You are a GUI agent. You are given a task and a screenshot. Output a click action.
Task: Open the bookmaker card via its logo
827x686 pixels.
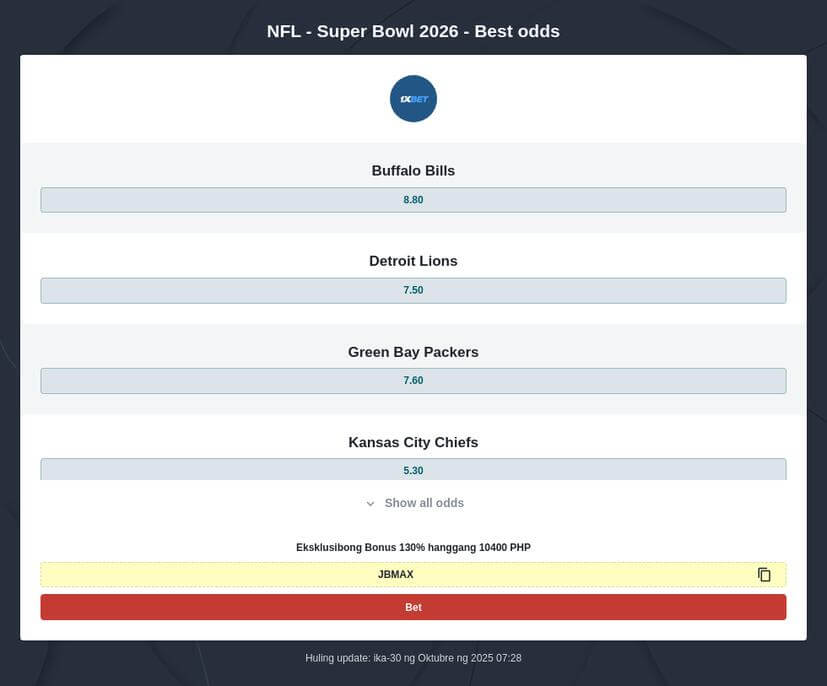(413, 98)
